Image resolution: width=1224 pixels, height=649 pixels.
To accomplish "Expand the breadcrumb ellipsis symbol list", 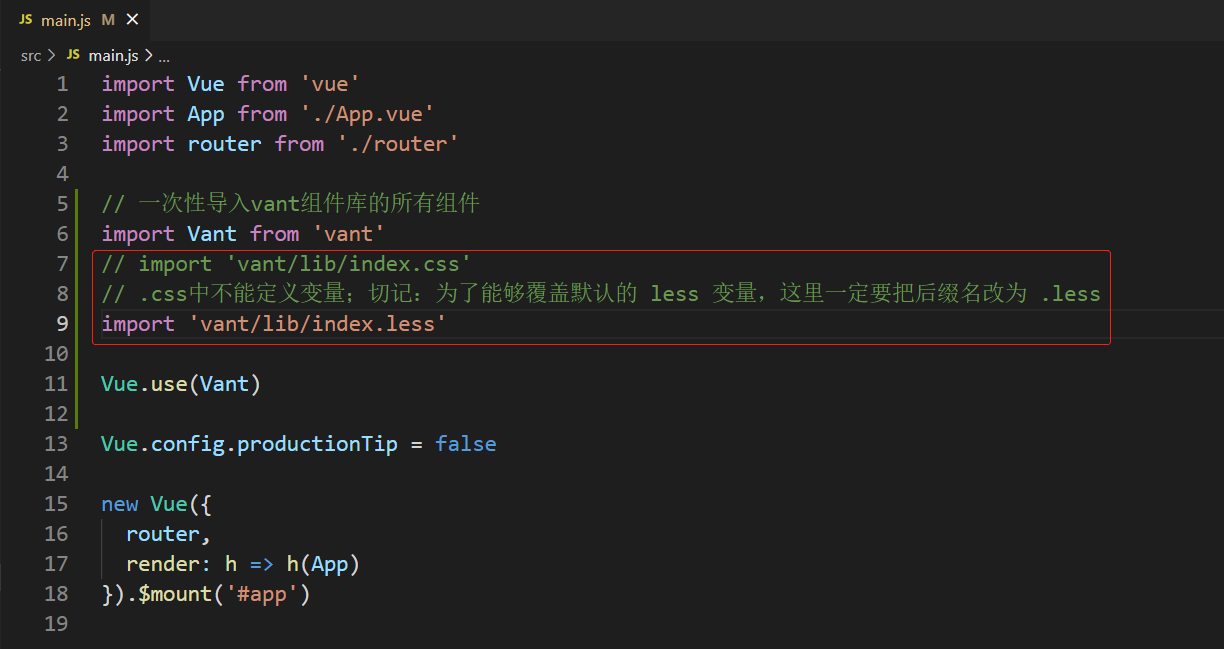I will point(164,56).
